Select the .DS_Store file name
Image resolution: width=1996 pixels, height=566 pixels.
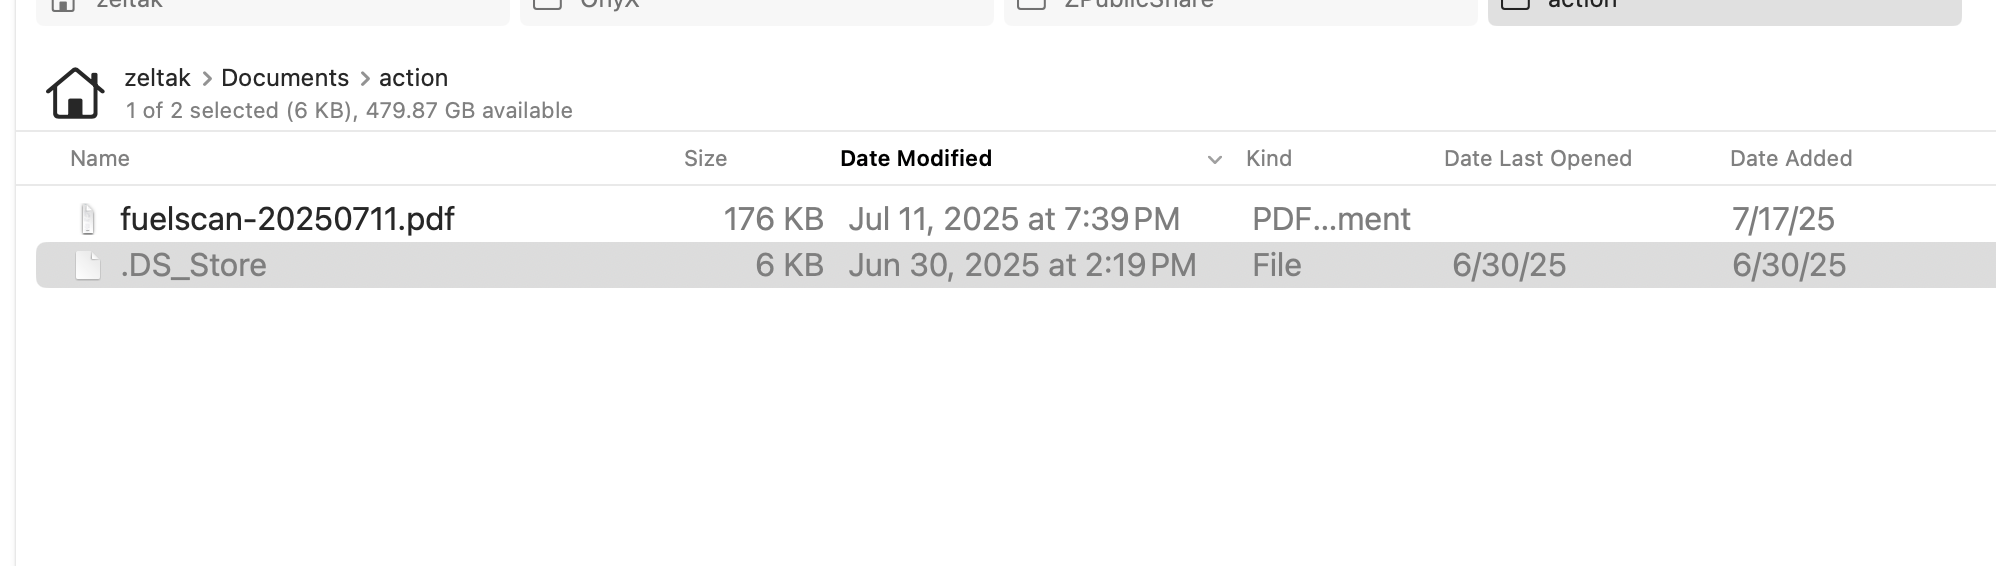coord(193,265)
